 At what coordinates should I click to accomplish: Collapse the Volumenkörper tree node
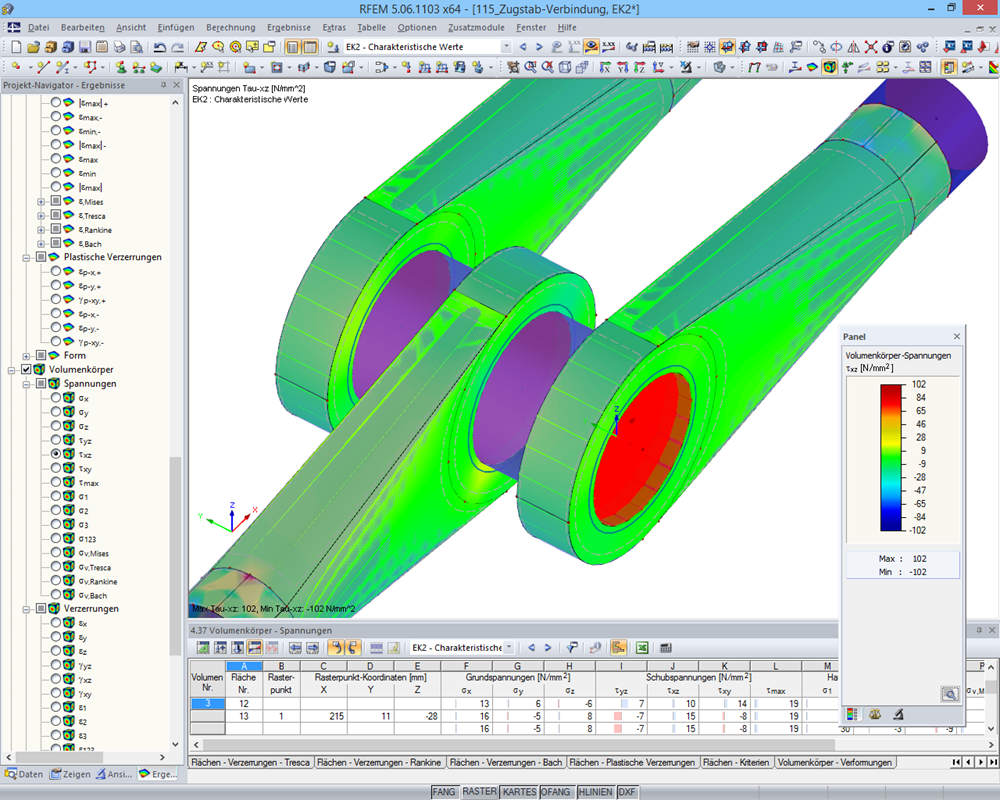tap(11, 370)
